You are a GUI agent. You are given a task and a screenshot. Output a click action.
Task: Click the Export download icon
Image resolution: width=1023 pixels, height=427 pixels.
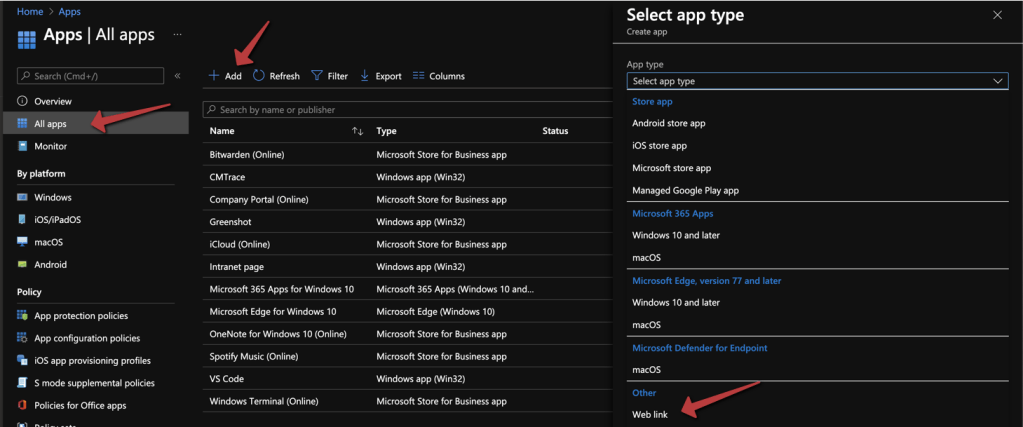[364, 76]
